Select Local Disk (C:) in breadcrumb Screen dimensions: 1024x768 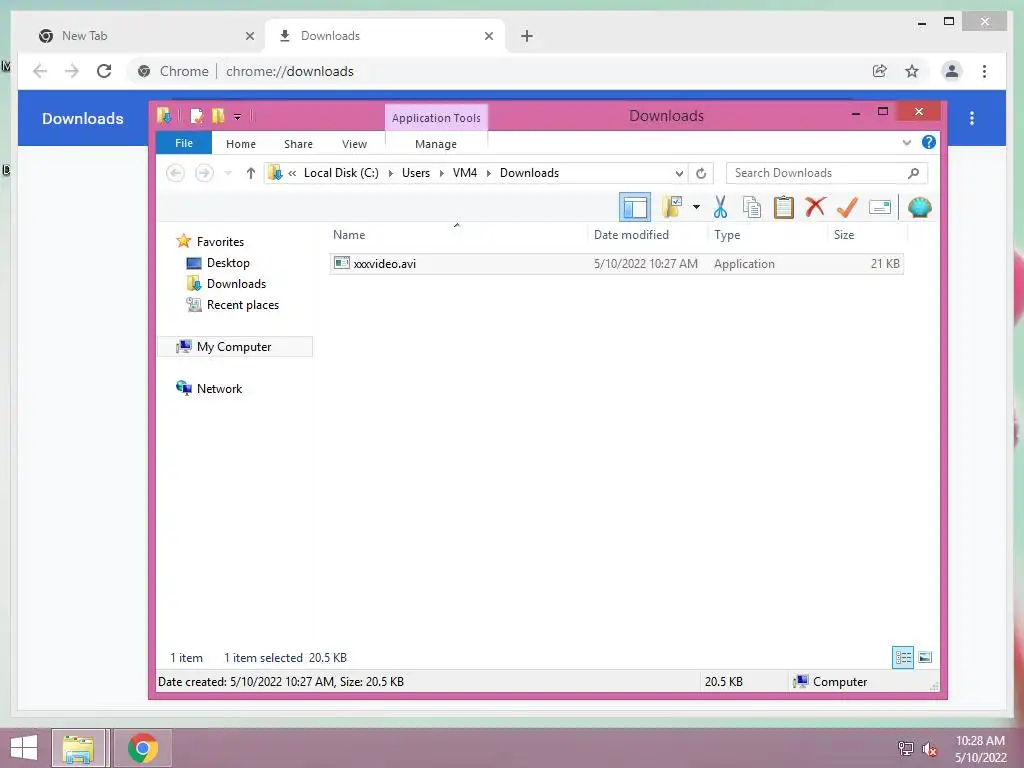[341, 173]
